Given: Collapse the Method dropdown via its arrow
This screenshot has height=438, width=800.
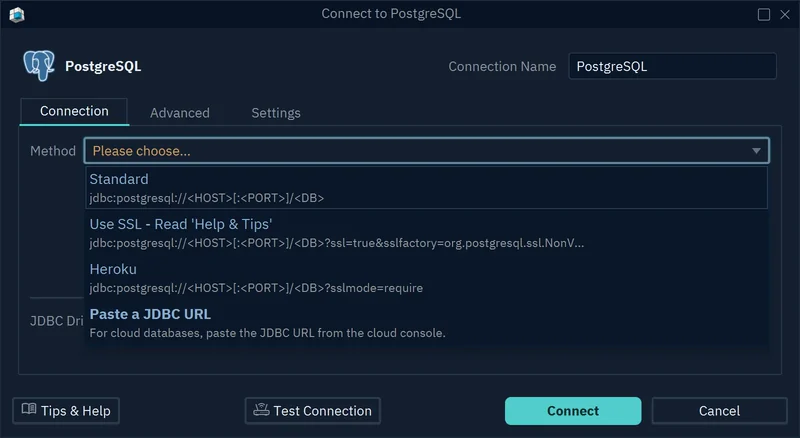Looking at the screenshot, I should click(x=756, y=151).
